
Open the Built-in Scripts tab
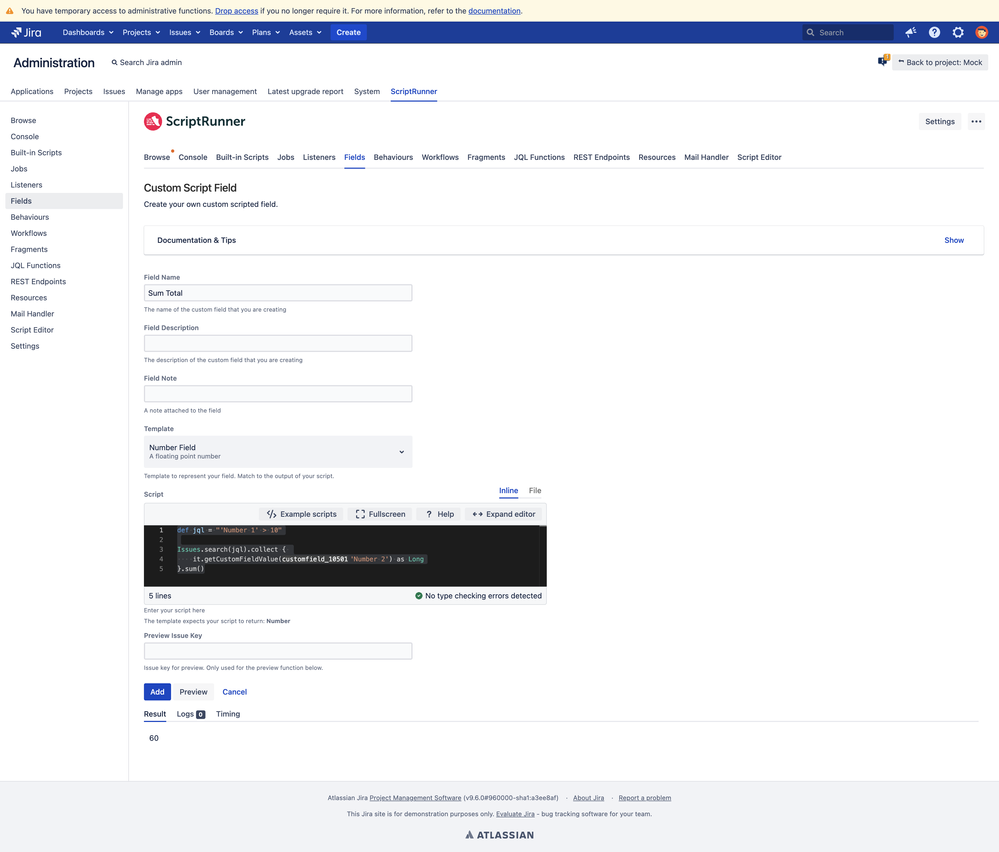tap(242, 157)
